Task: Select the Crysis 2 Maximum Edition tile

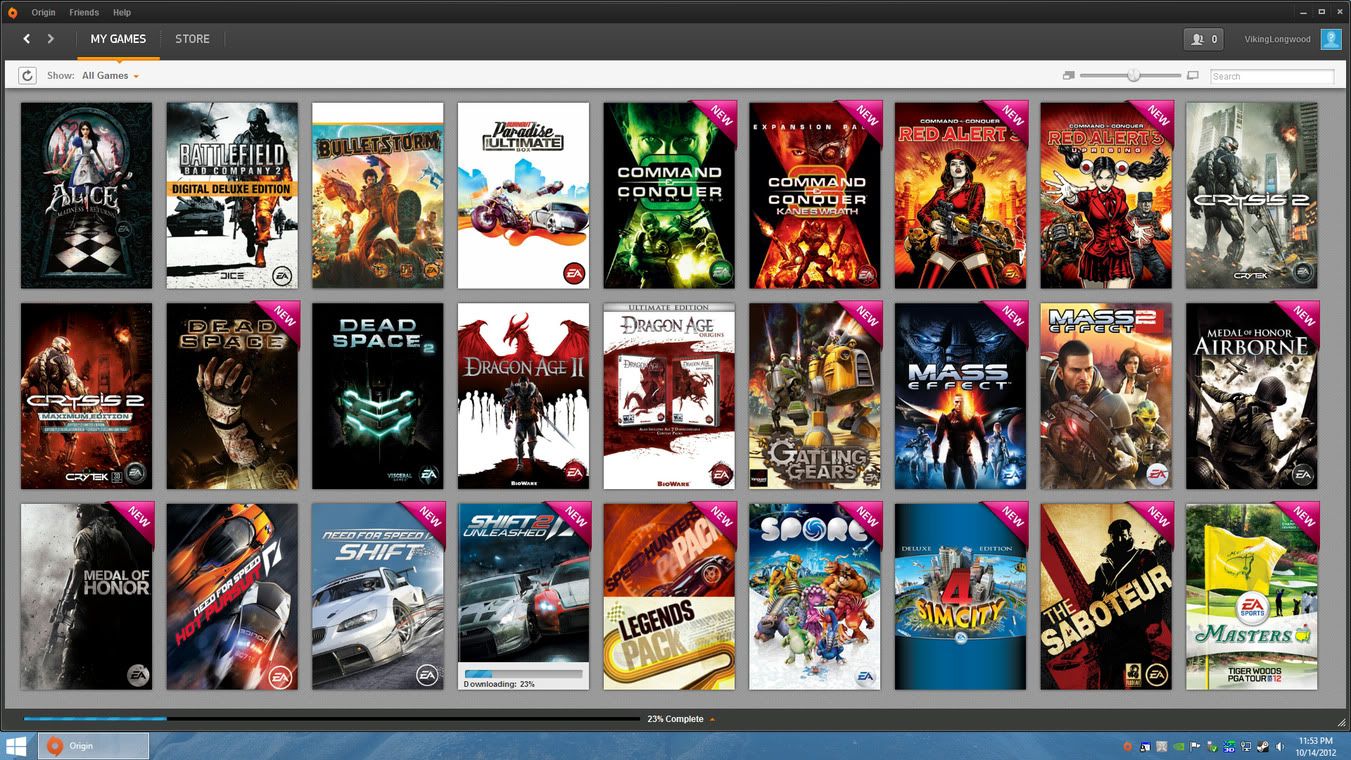Action: [86, 396]
